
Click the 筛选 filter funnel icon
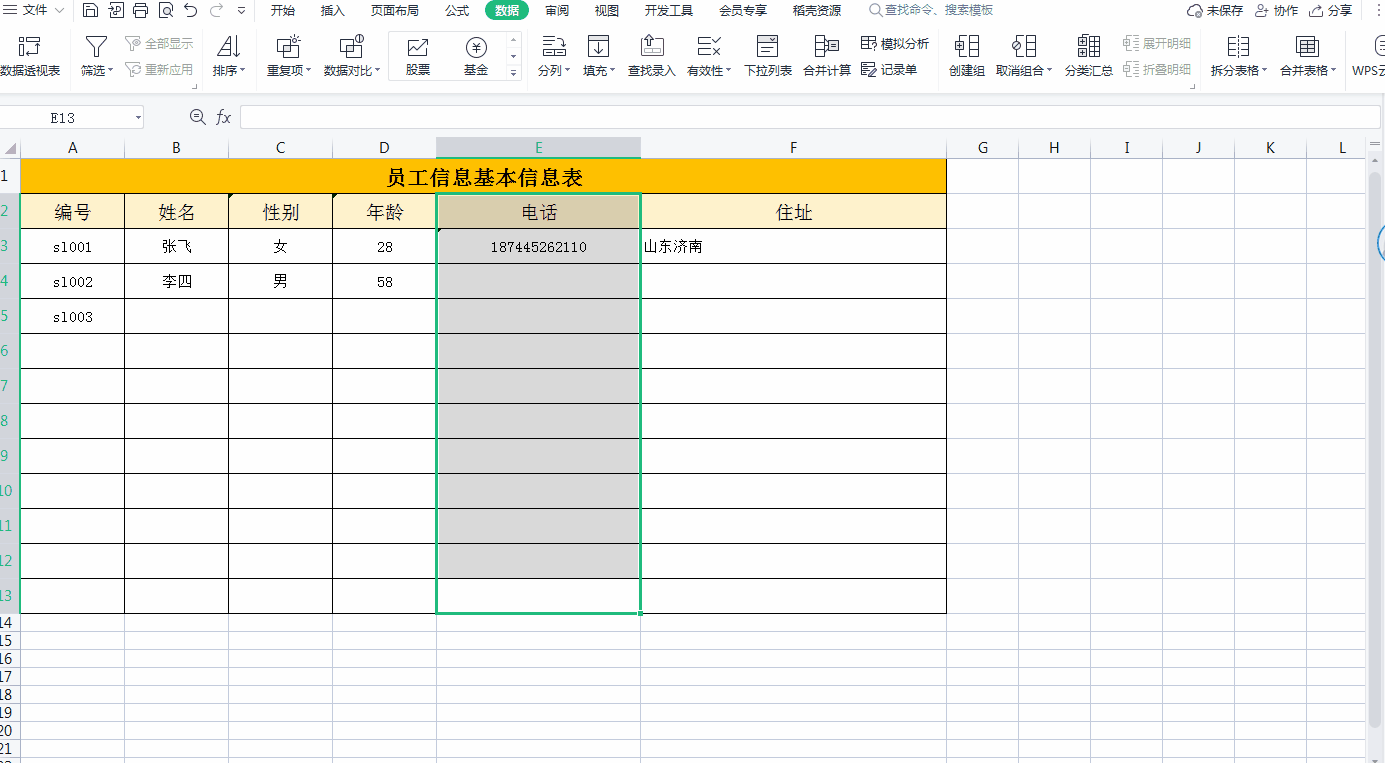point(96,46)
